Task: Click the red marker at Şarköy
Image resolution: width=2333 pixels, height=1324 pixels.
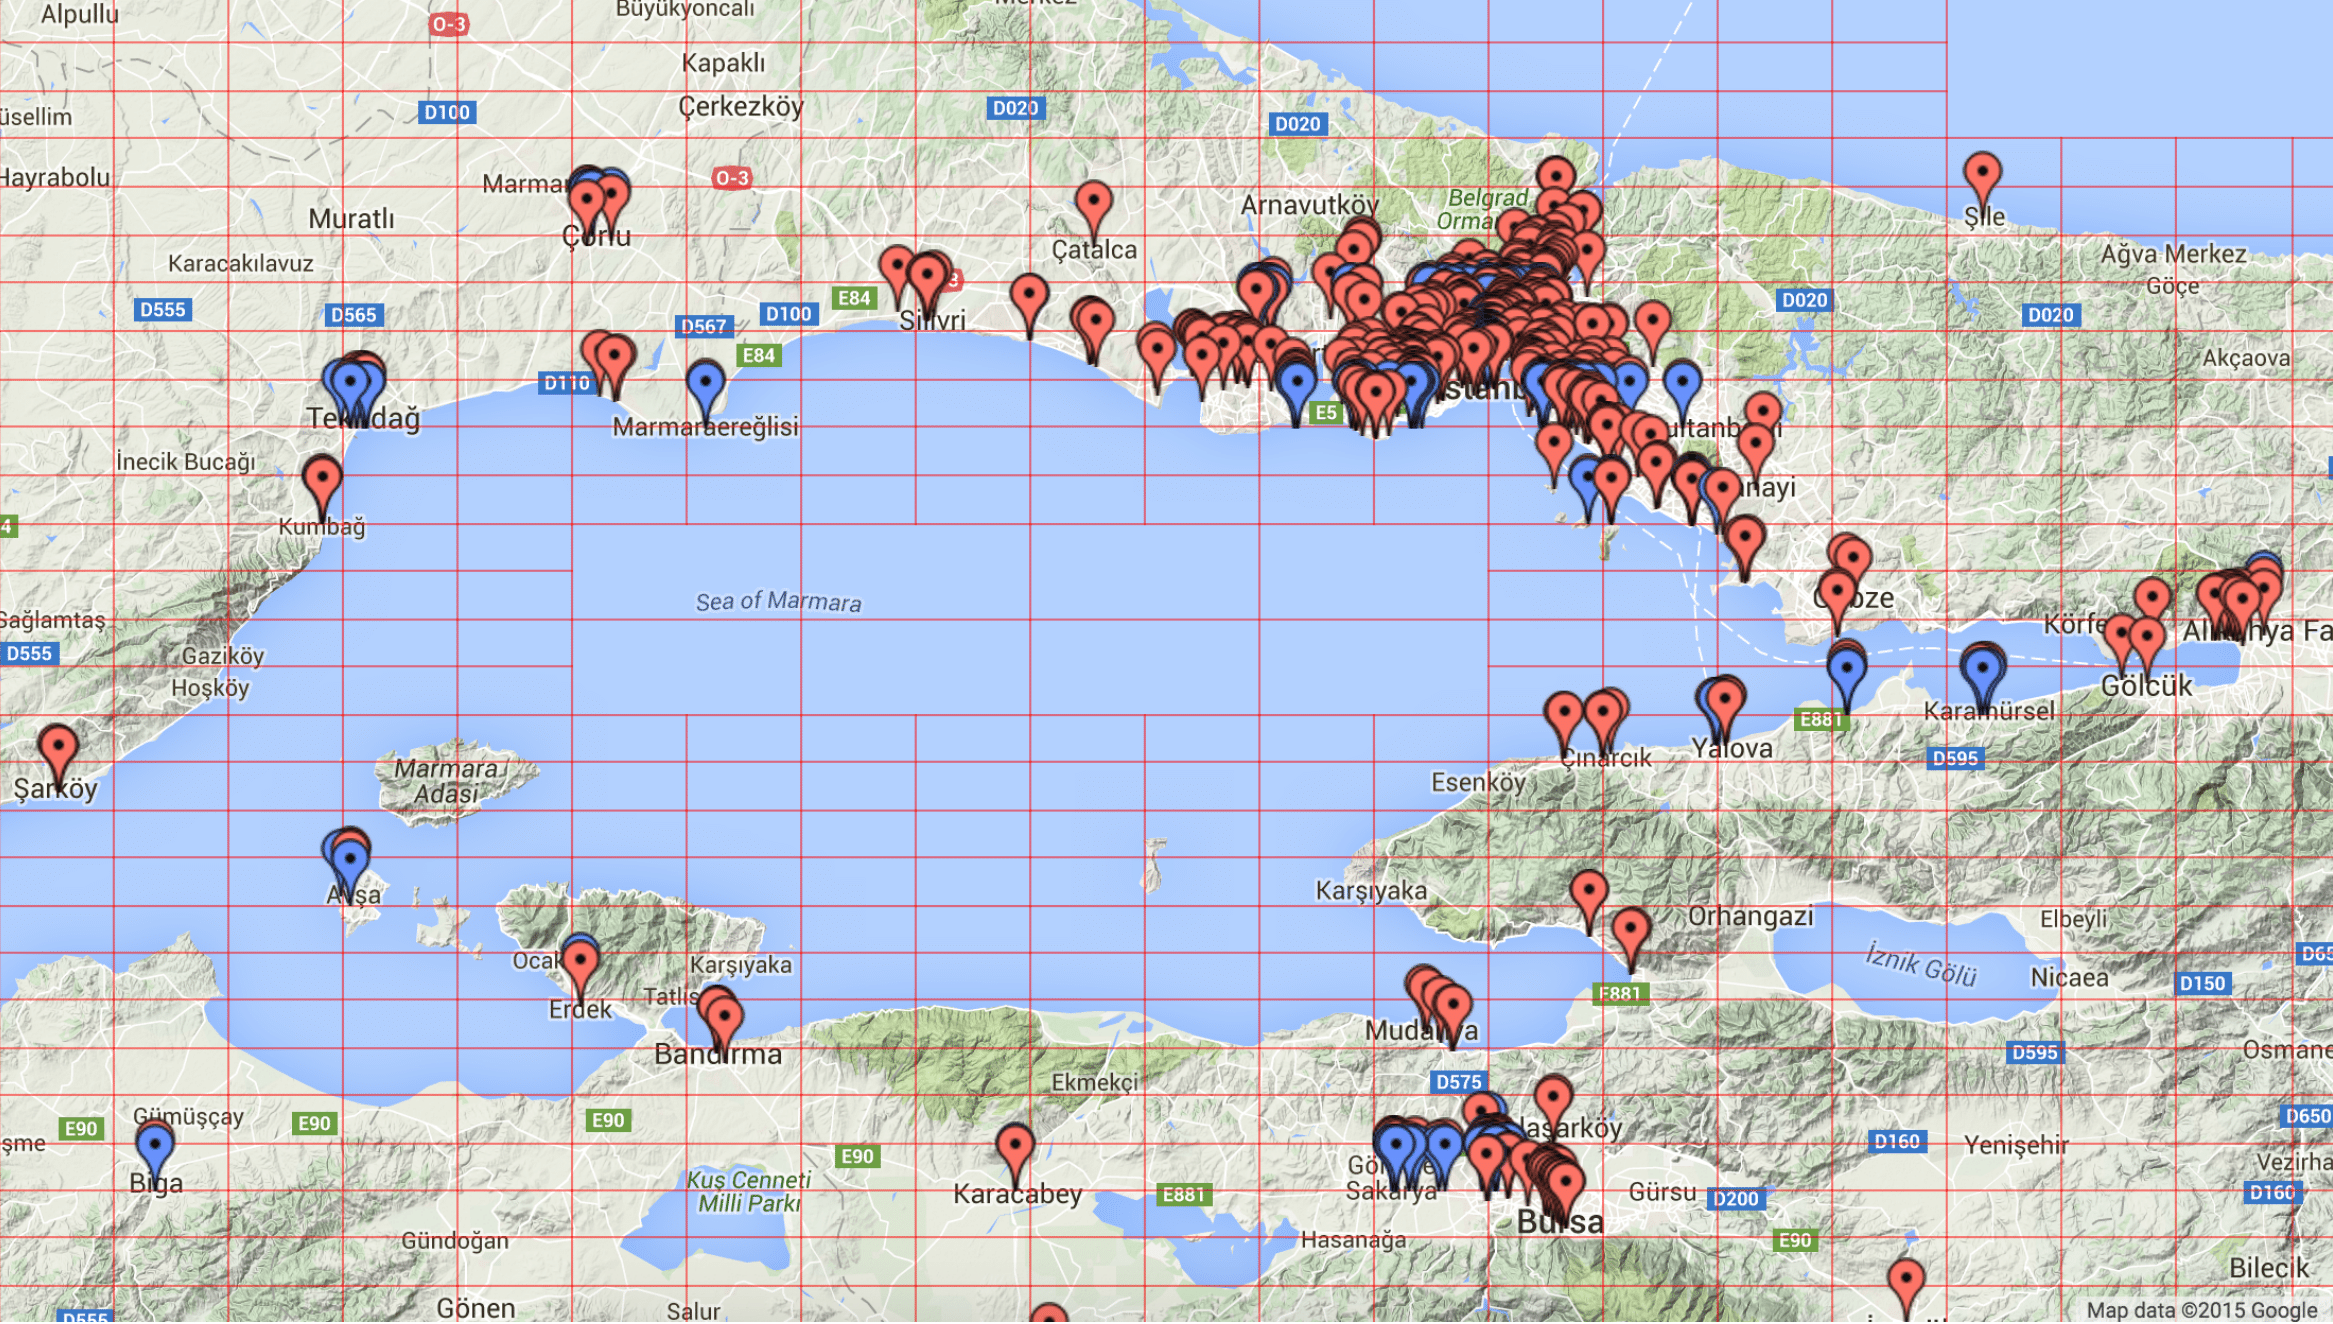Action: pos(58,748)
